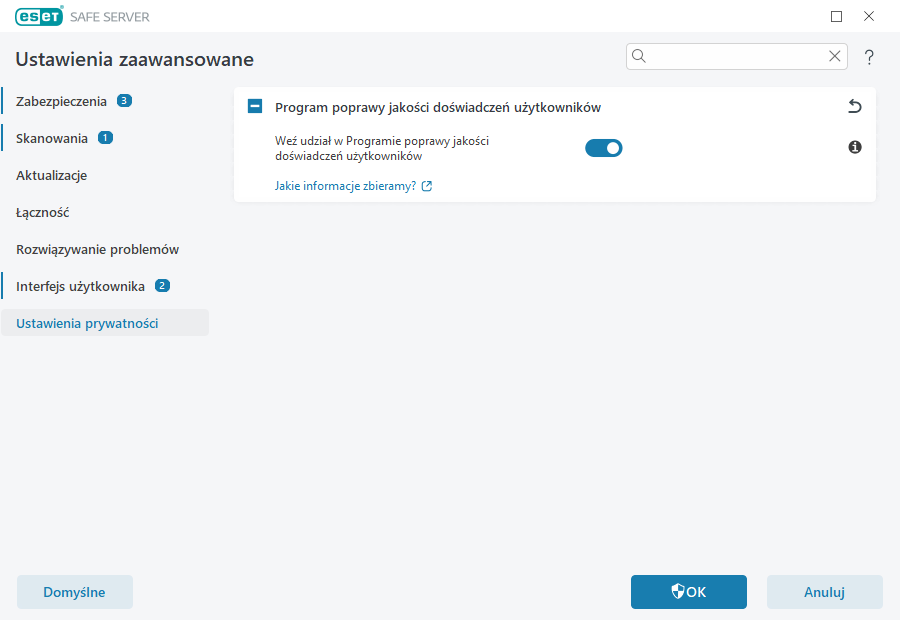900x620 pixels.
Task: Select Zabezpieczenia in the sidebar
Action: (63, 100)
